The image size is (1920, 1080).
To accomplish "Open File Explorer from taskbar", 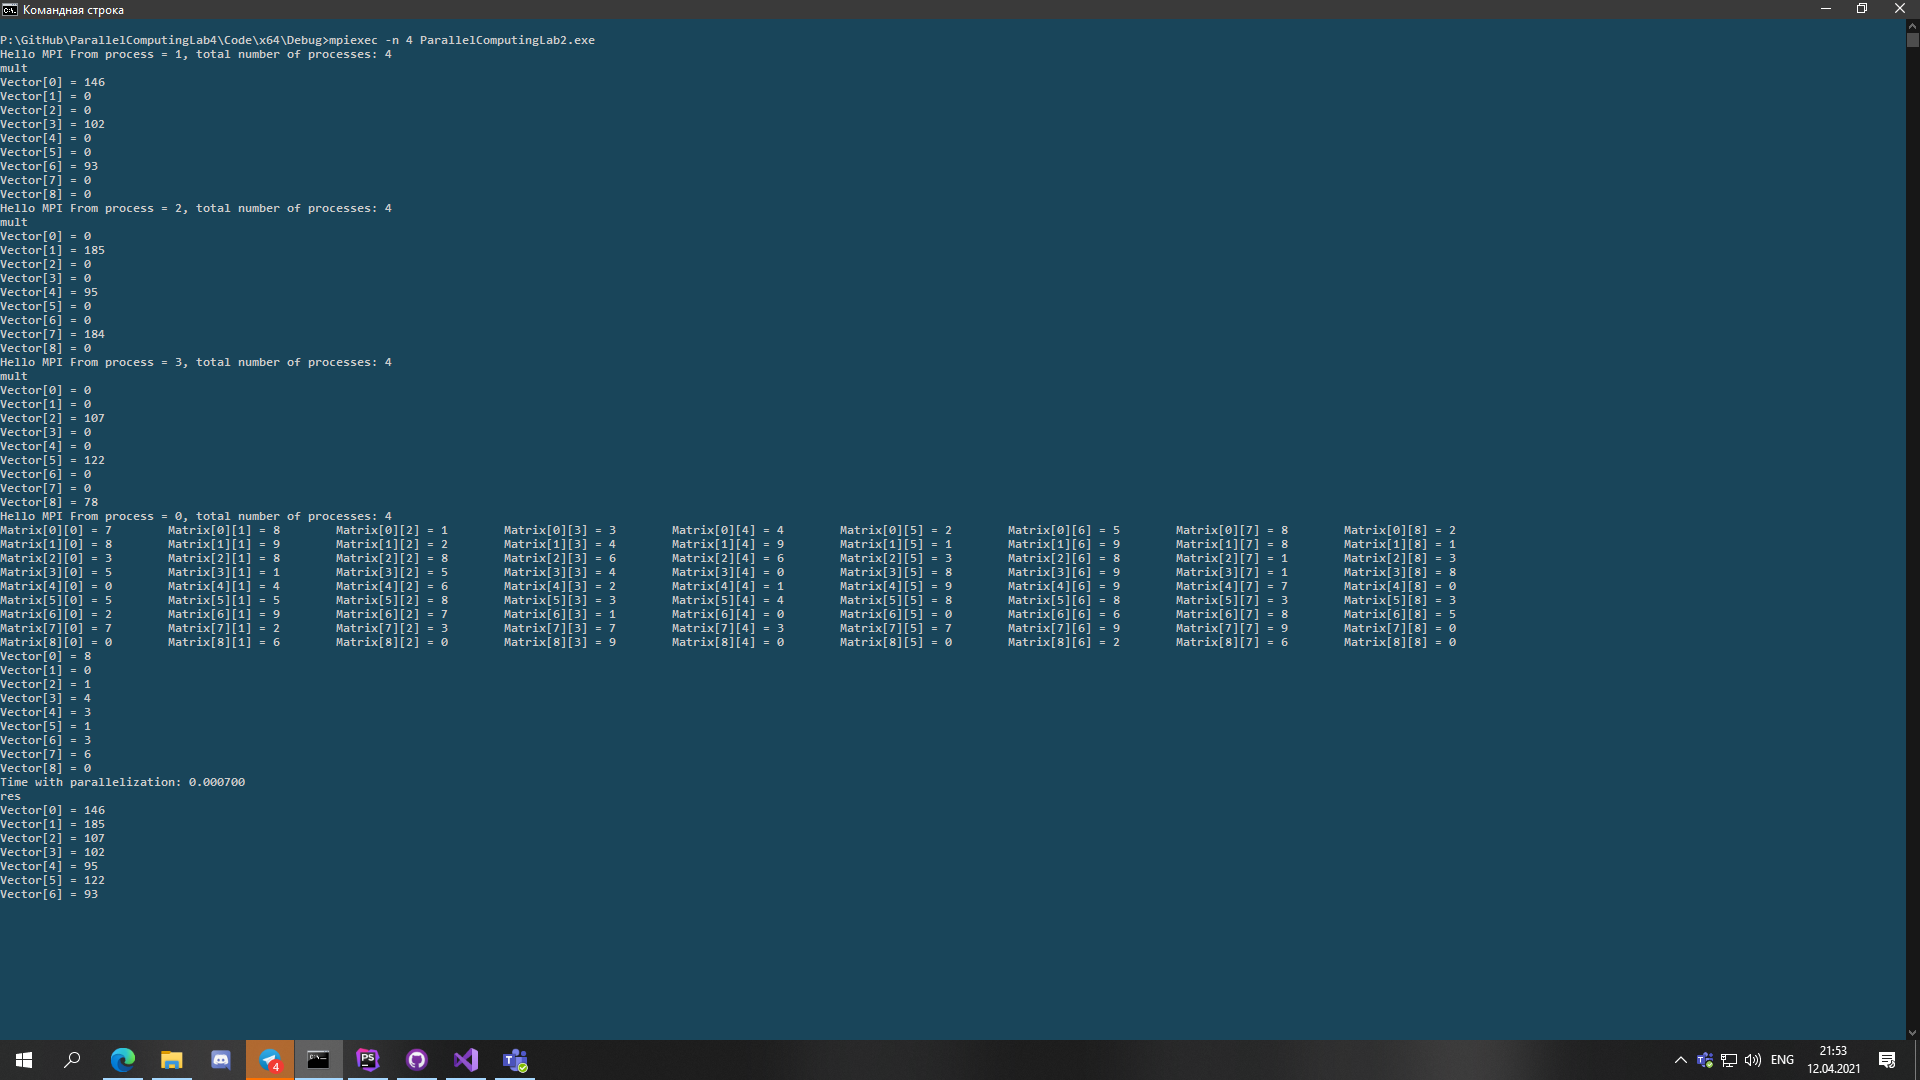I will click(x=172, y=1060).
